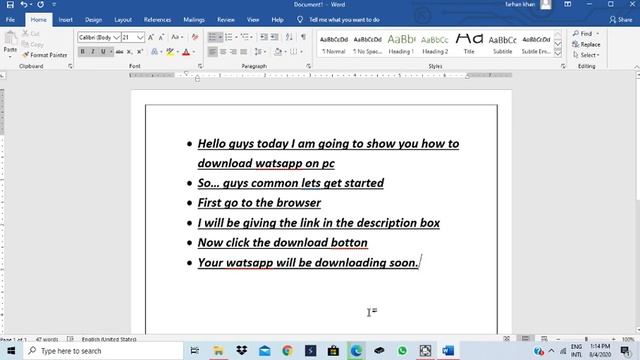Open the Select dropdown in Editing group

tap(586, 55)
